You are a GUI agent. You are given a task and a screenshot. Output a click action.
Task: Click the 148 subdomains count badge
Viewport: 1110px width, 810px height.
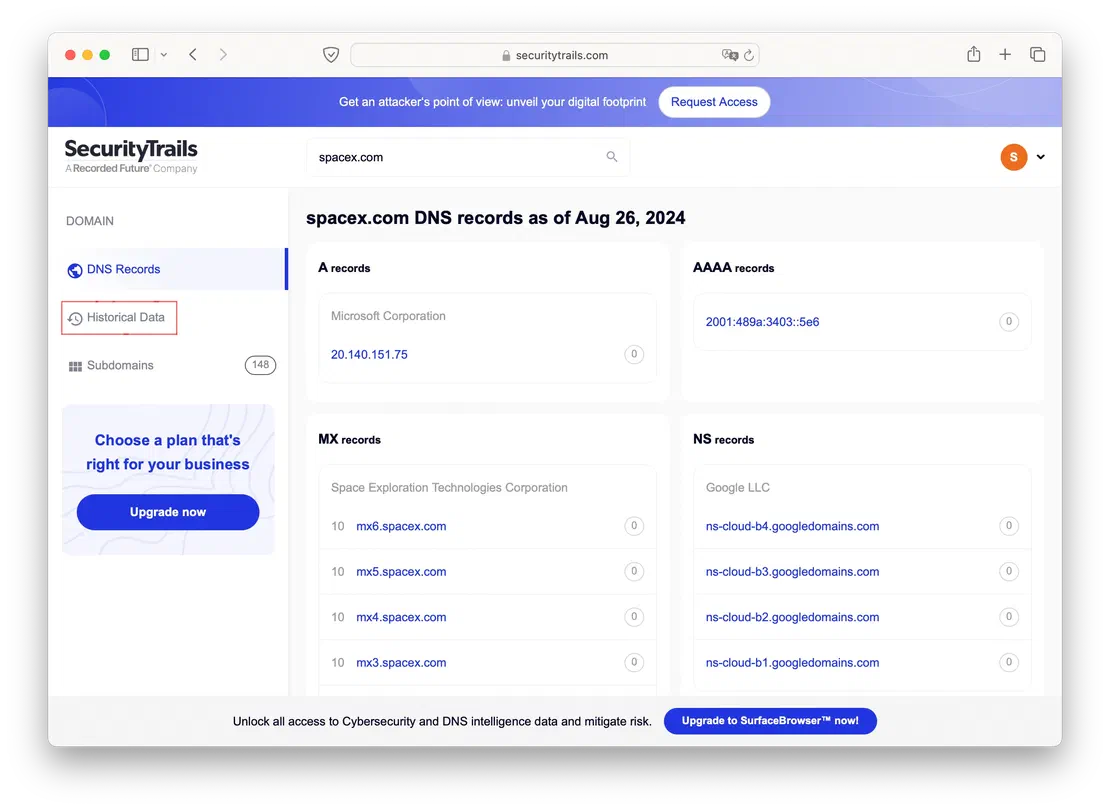[261, 365]
